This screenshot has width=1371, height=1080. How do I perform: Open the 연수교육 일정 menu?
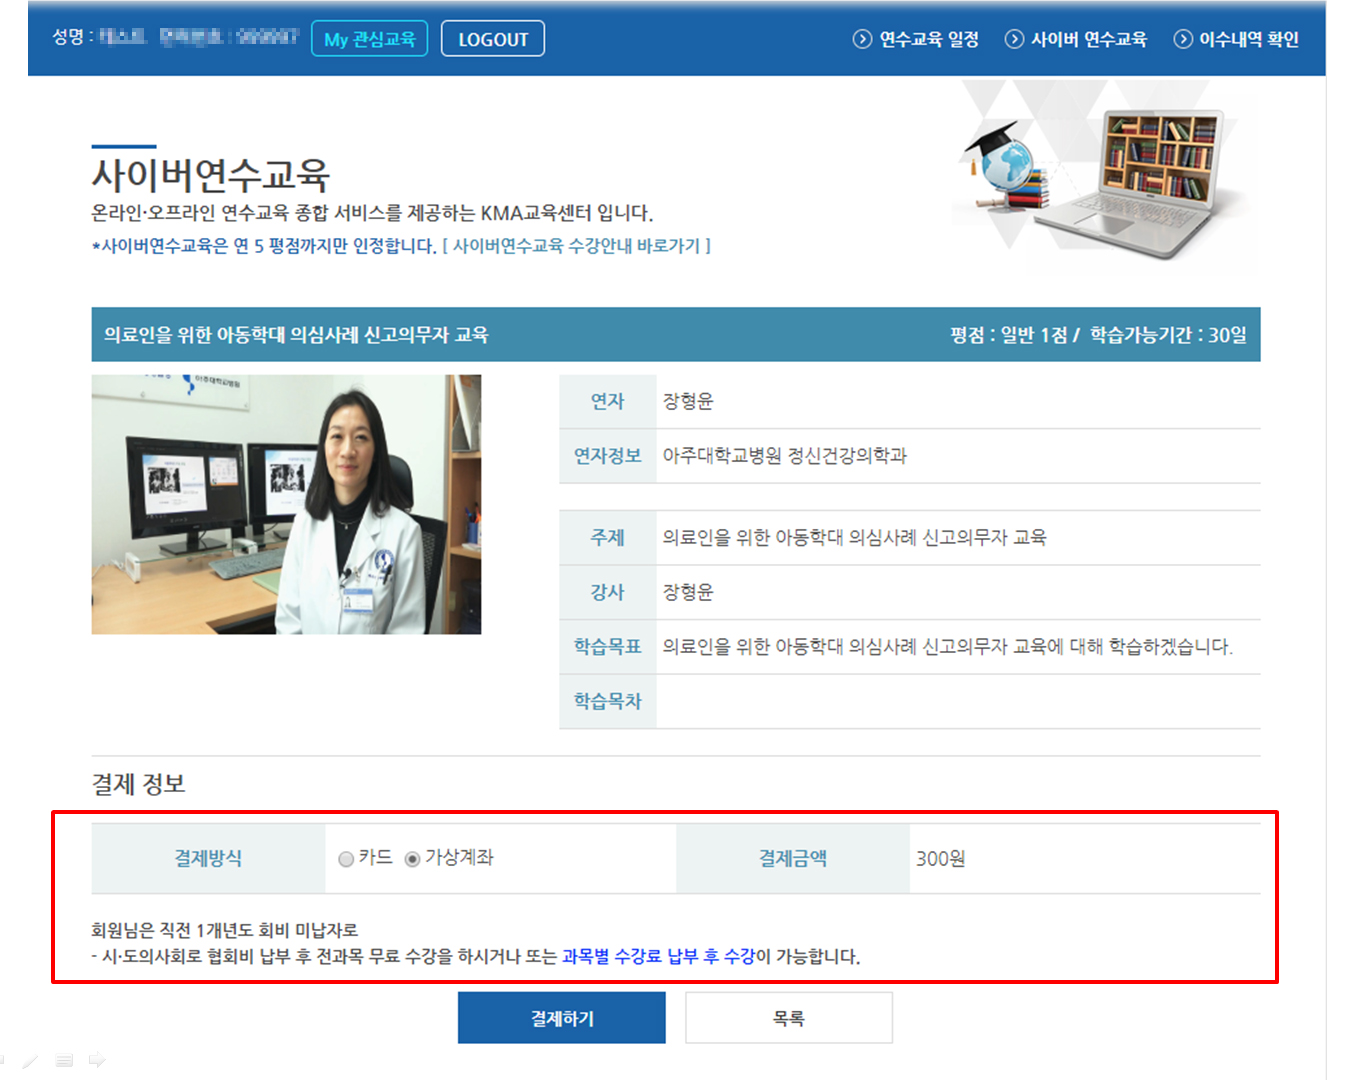pos(928,39)
